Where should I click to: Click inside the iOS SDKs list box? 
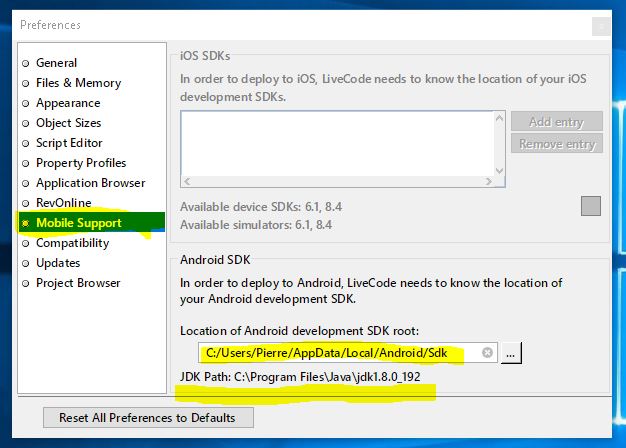coord(337,144)
